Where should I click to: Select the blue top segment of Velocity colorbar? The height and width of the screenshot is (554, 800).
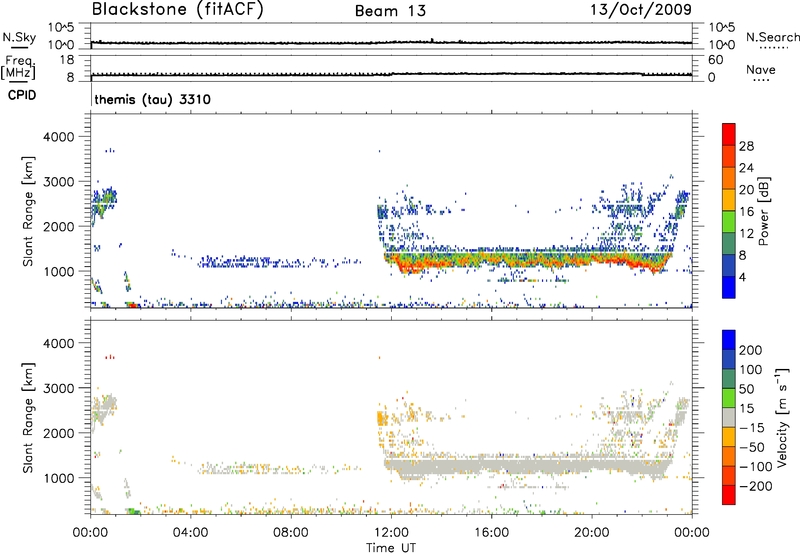pos(729,340)
